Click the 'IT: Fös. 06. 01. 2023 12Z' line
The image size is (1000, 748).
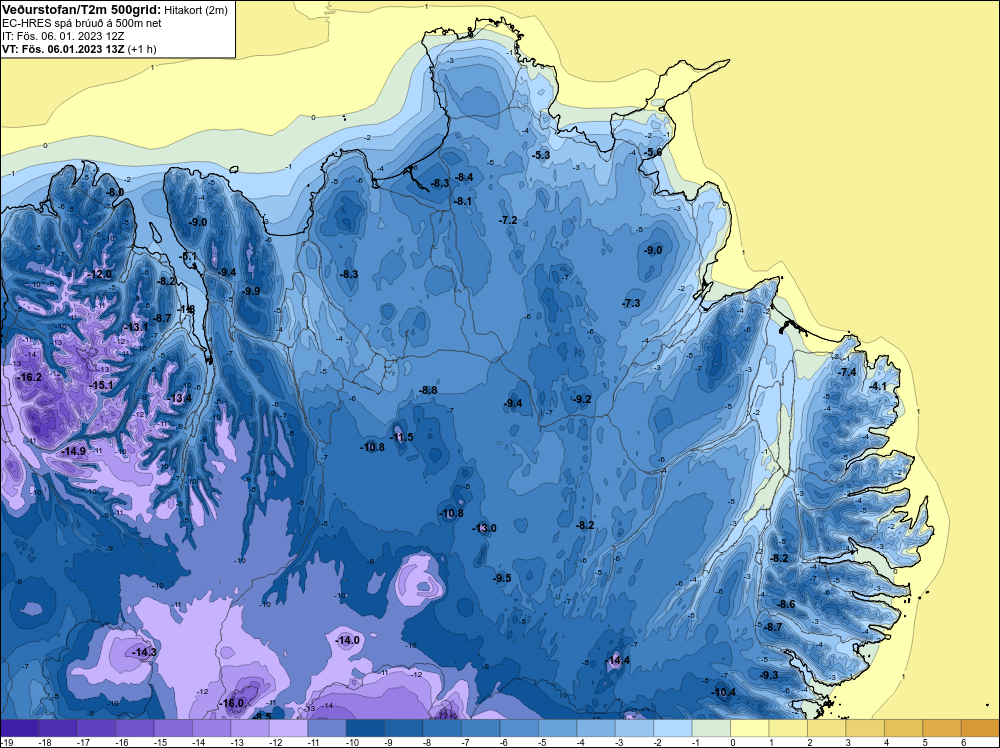[65, 36]
